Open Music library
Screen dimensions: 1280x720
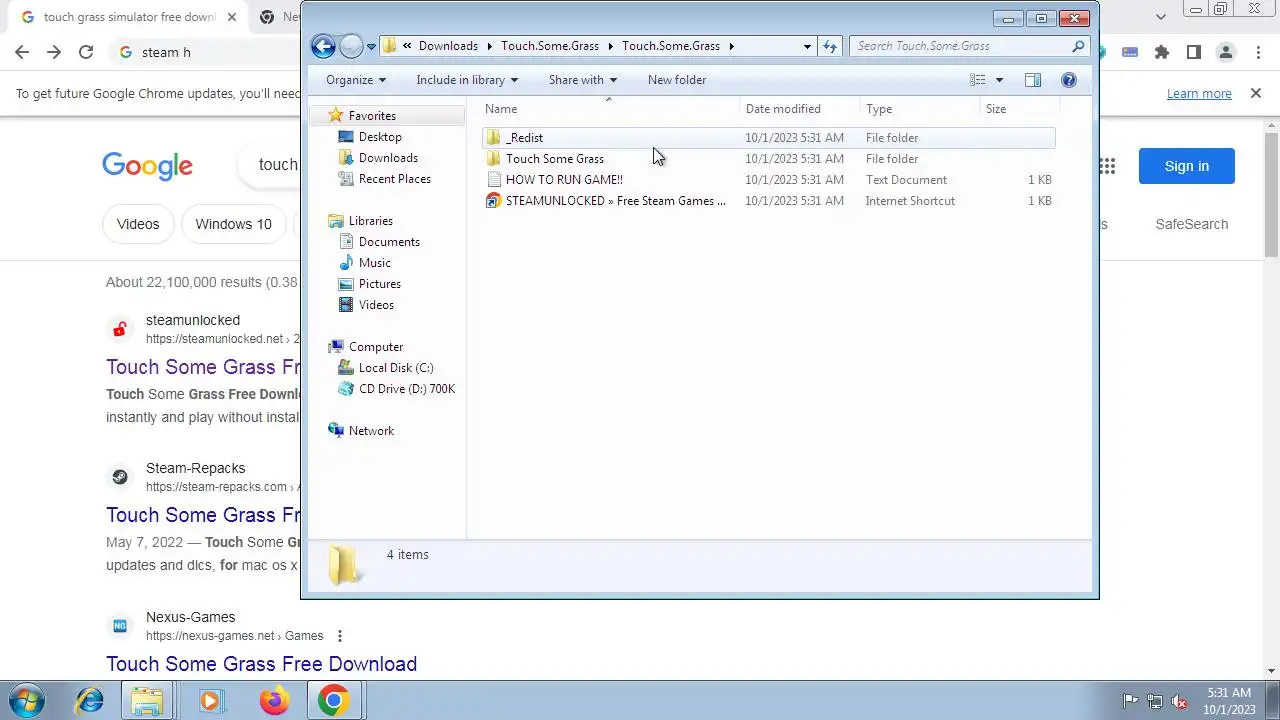pyautogui.click(x=375, y=263)
